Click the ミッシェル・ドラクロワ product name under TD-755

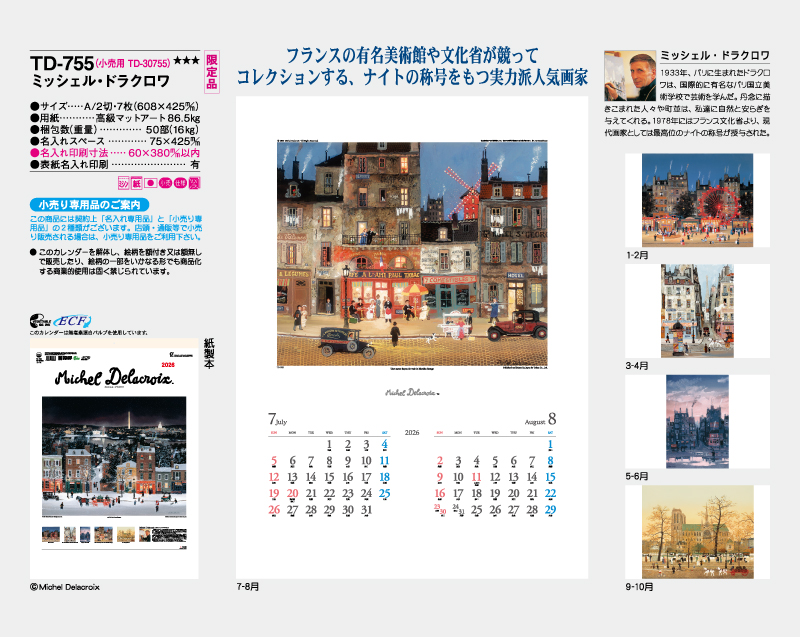101,81
